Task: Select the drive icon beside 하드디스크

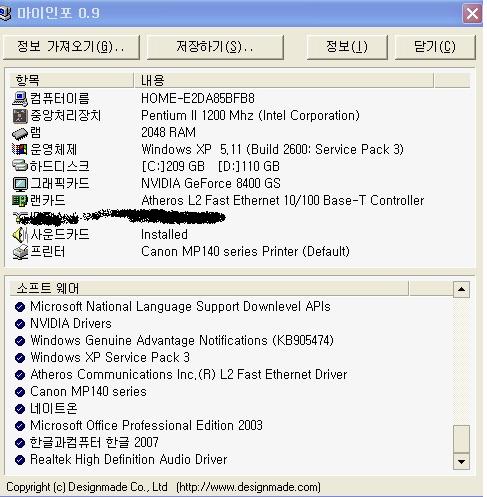Action: (x=20, y=166)
